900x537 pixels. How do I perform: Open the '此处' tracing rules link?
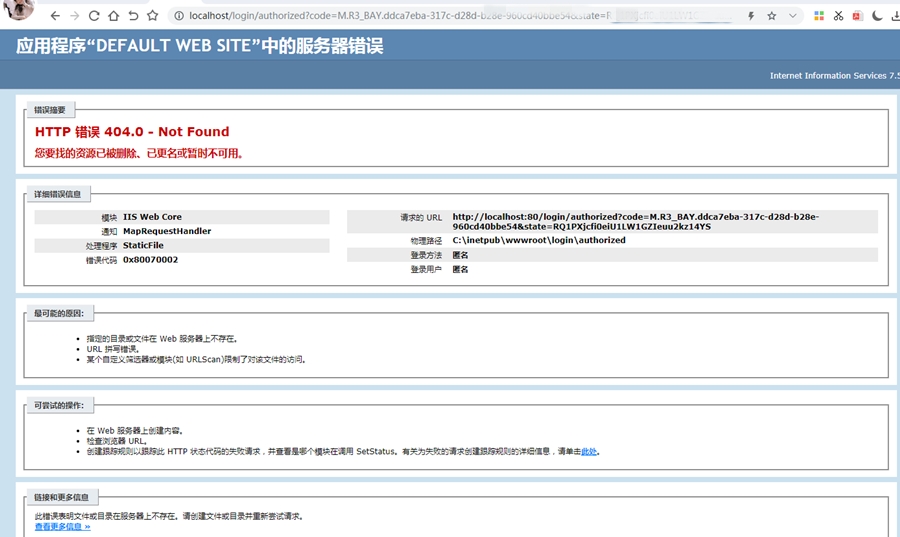[x=589, y=452]
